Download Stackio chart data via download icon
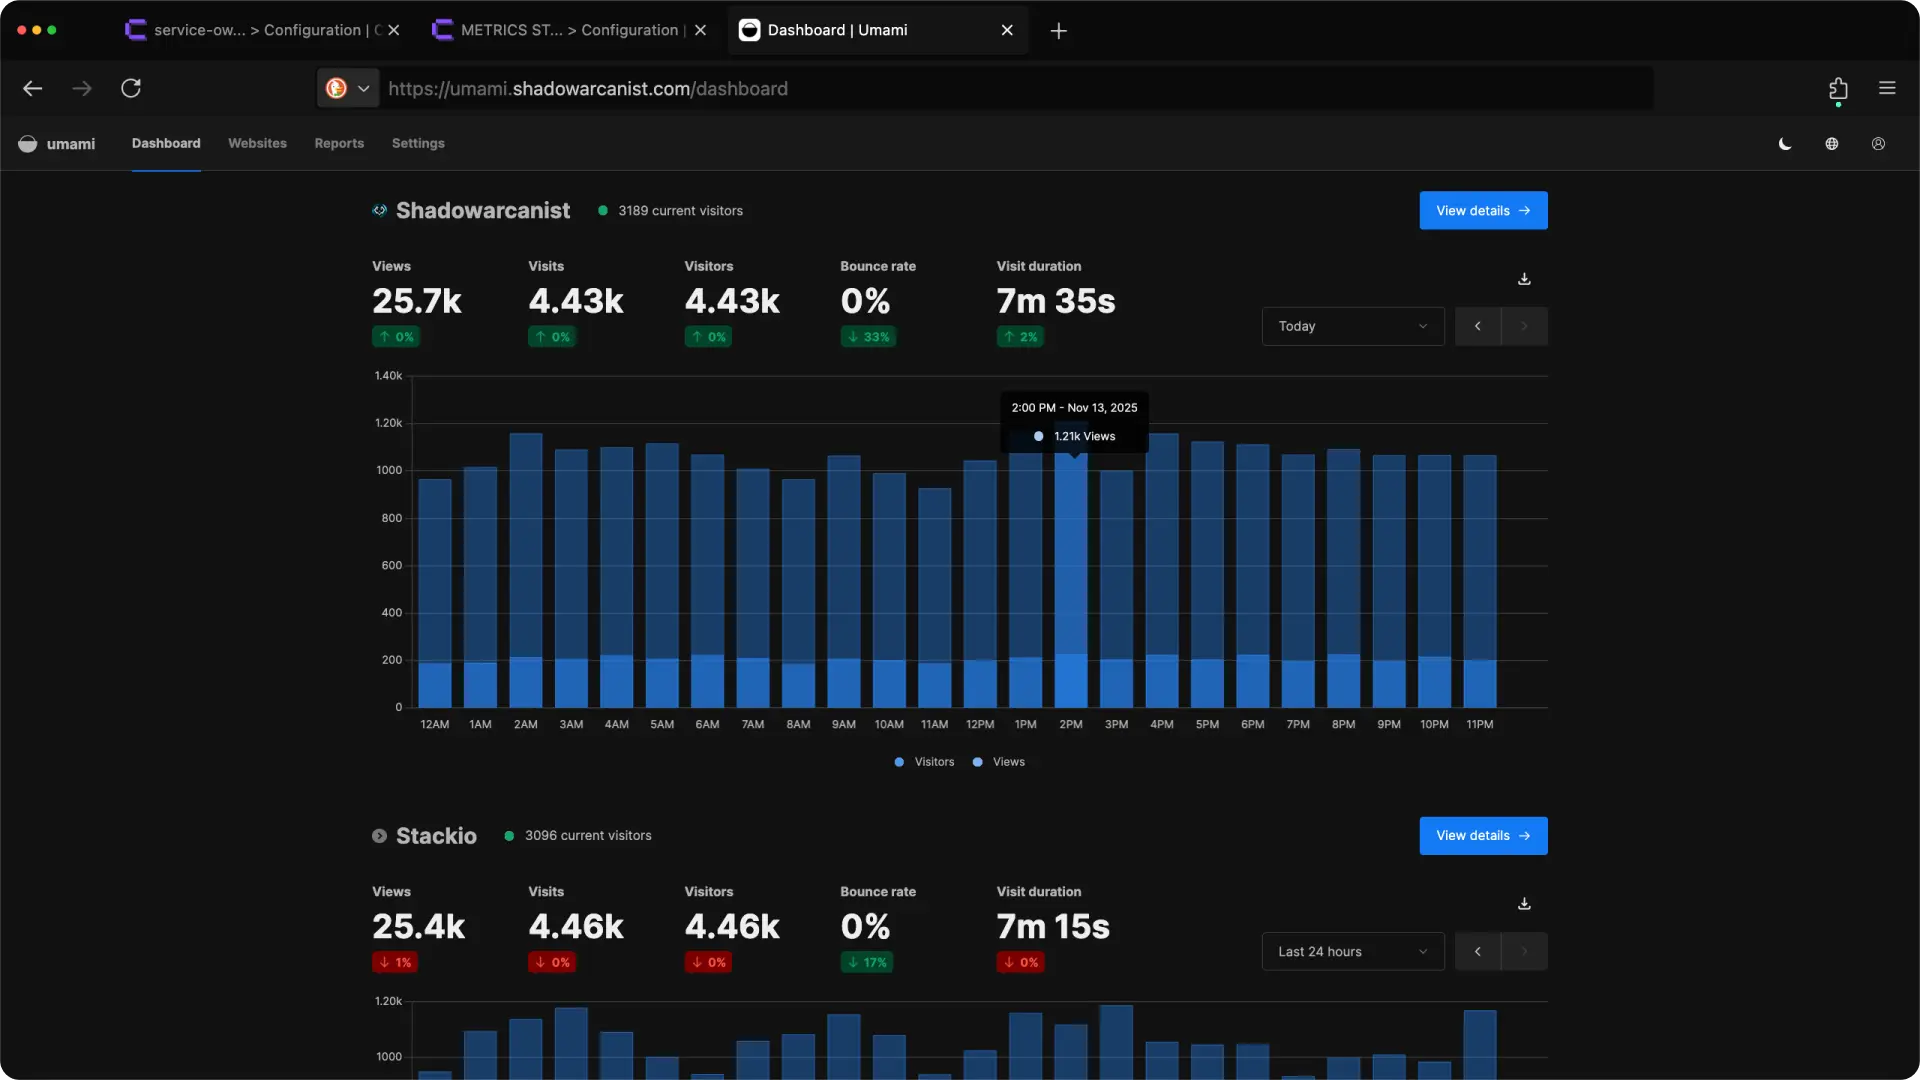 pyautogui.click(x=1523, y=903)
